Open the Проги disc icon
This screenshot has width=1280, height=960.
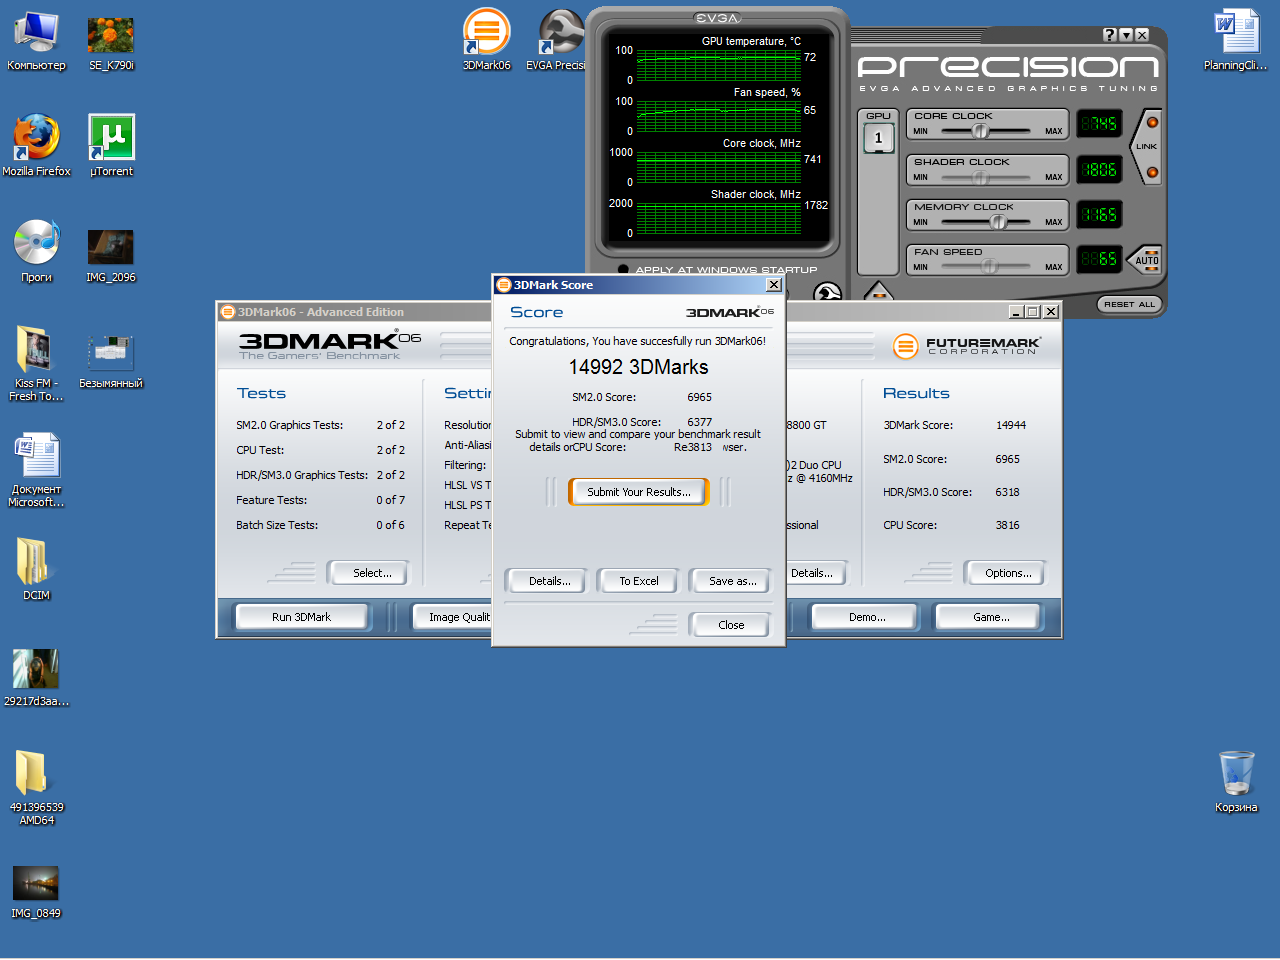(x=36, y=252)
